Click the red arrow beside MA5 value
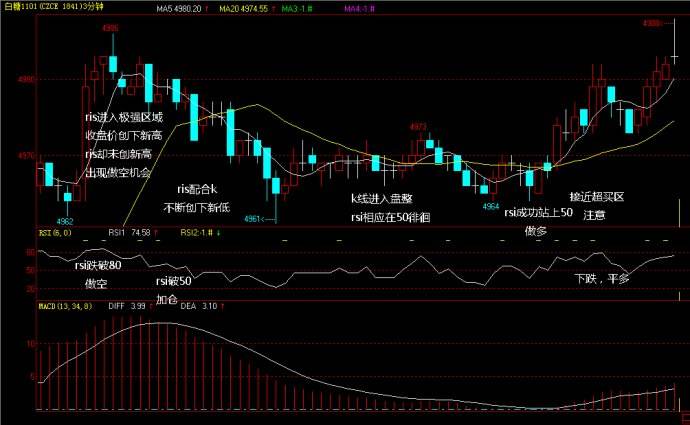The image size is (690, 425). pos(206,7)
